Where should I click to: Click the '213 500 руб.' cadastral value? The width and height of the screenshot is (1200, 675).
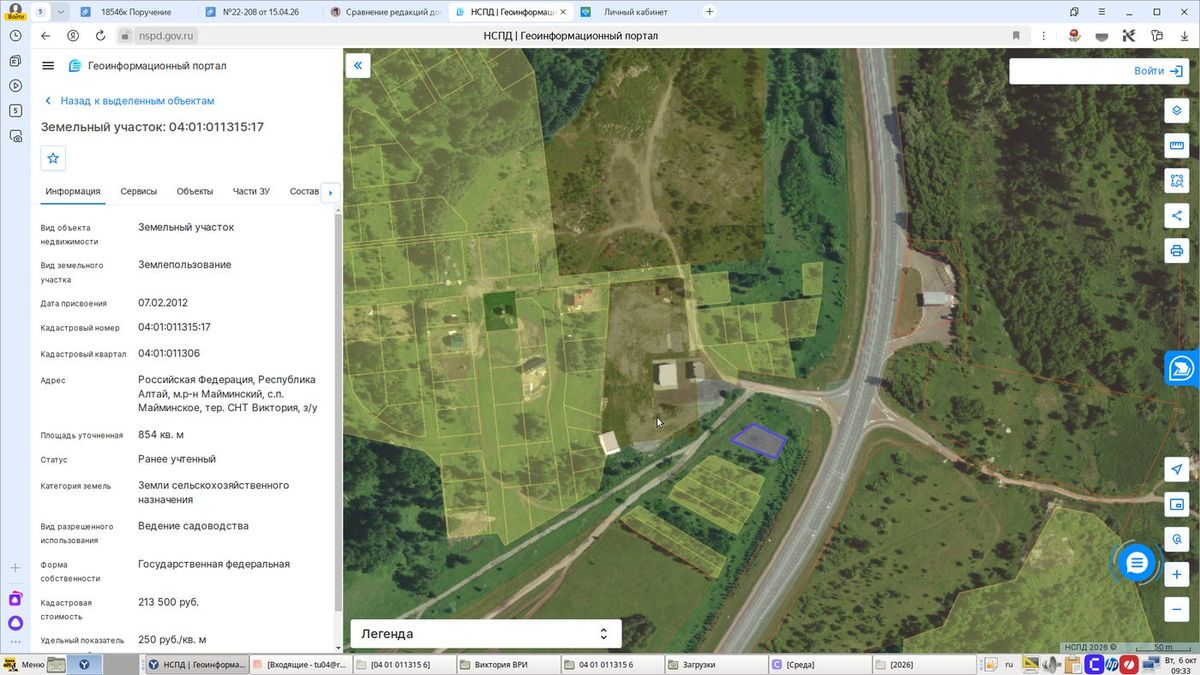point(168,602)
